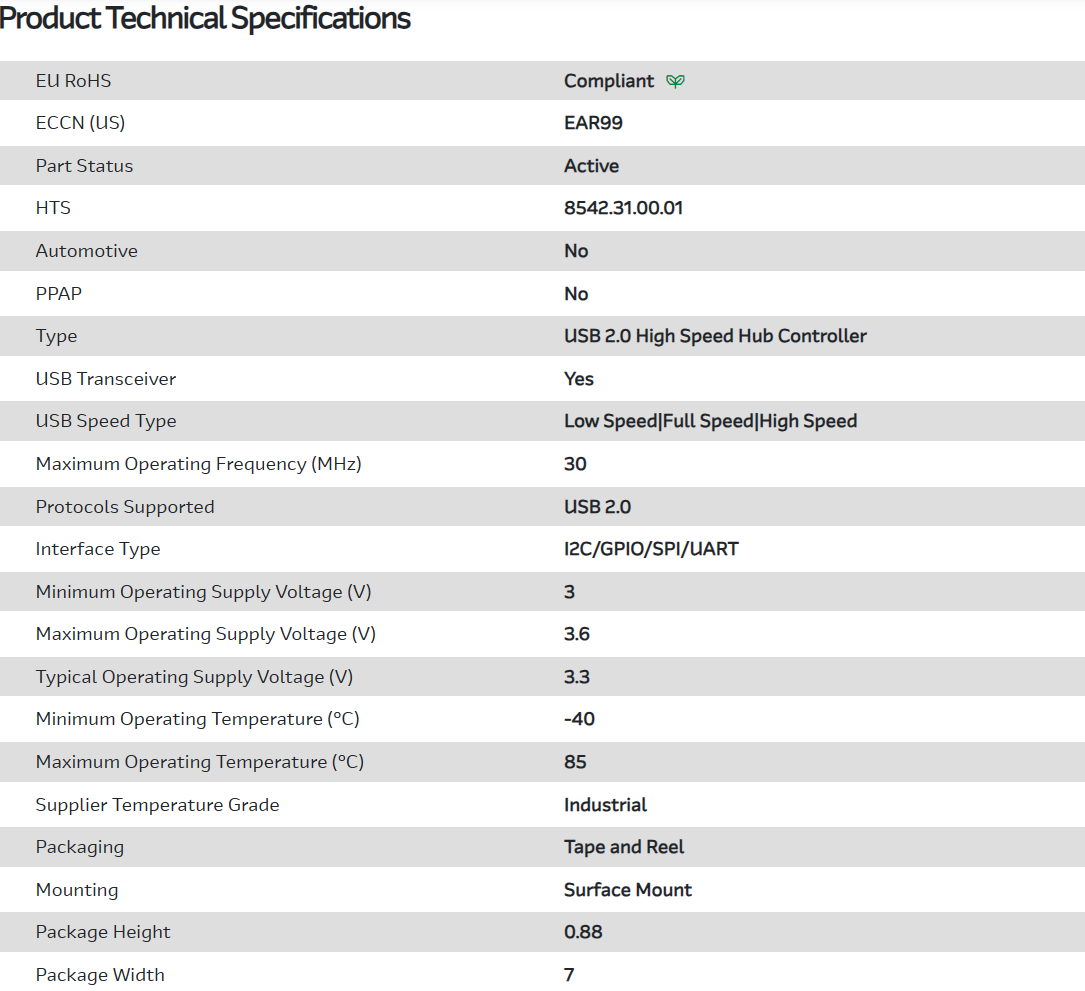The width and height of the screenshot is (1085, 991).
Task: Click the Protocols Supported row label
Action: (125, 507)
